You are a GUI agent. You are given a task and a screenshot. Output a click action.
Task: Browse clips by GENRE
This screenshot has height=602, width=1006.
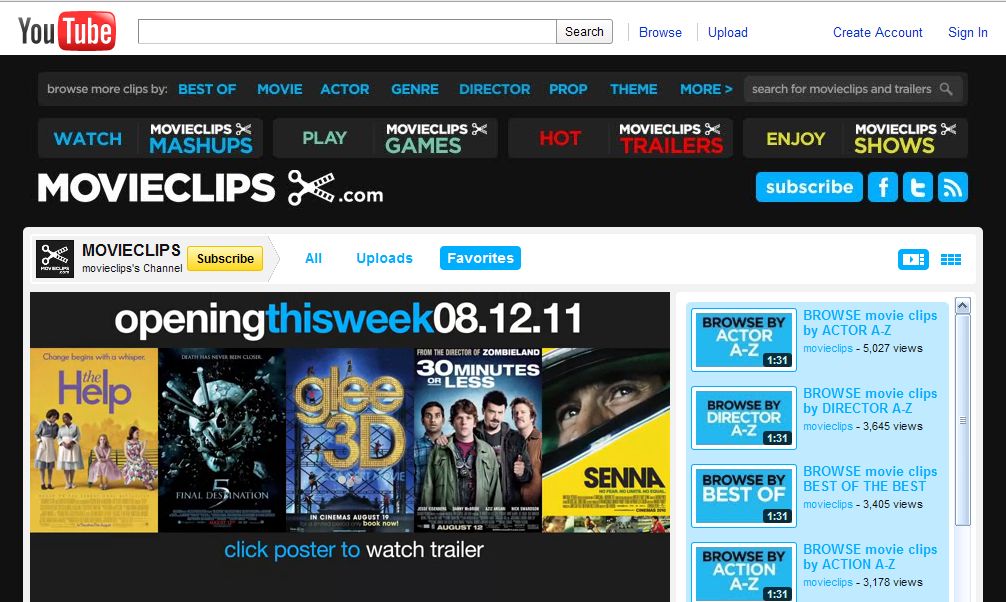[415, 89]
